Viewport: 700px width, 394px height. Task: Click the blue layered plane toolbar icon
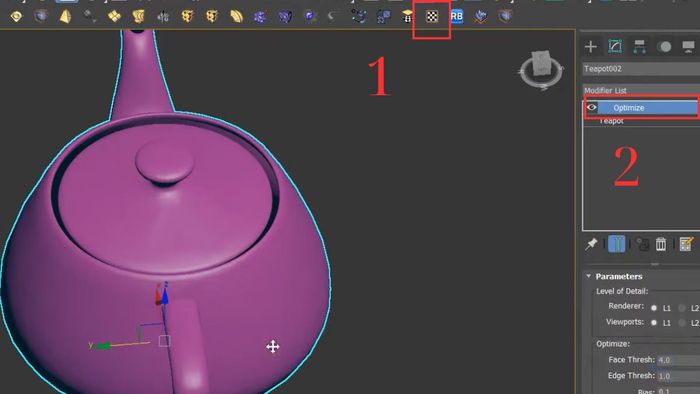point(481,17)
